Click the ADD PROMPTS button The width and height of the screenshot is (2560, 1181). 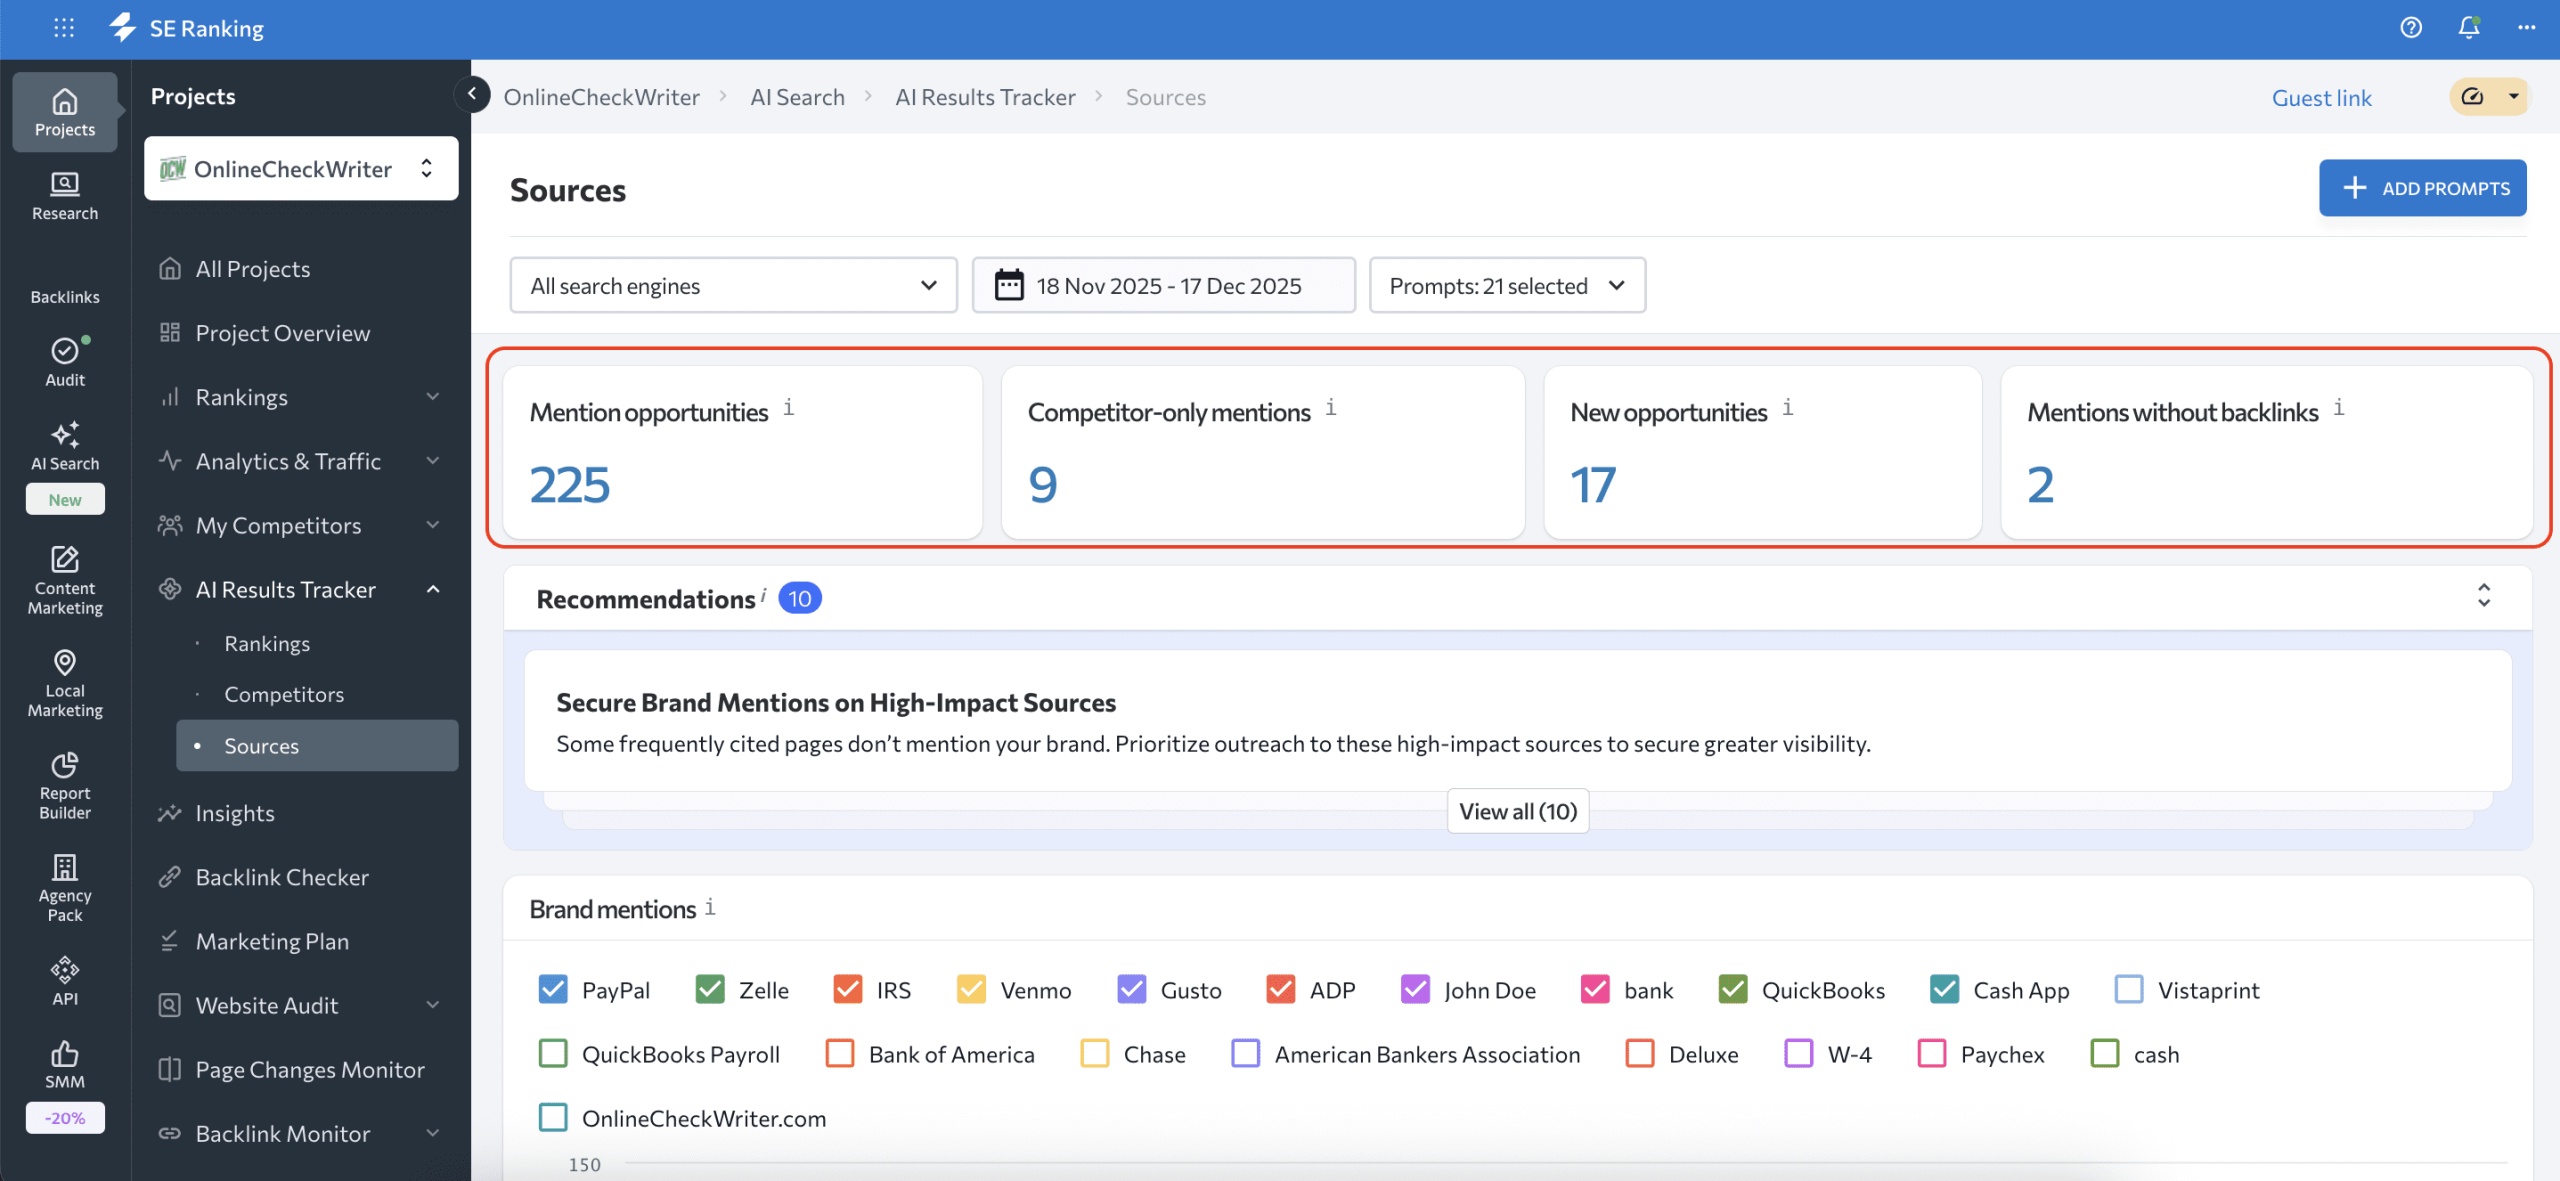pos(2423,187)
